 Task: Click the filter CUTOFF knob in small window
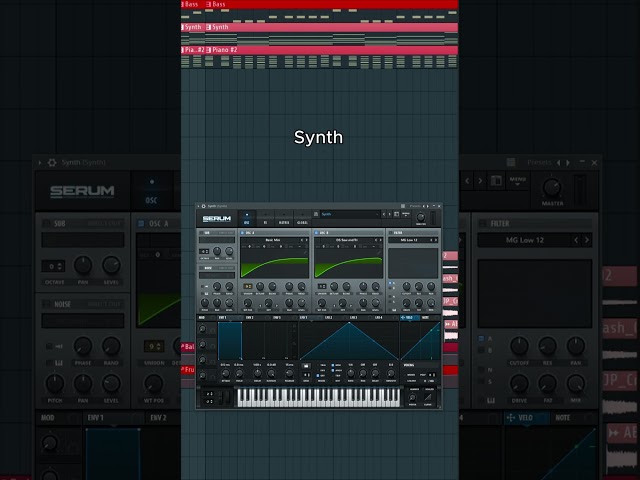coord(407,286)
